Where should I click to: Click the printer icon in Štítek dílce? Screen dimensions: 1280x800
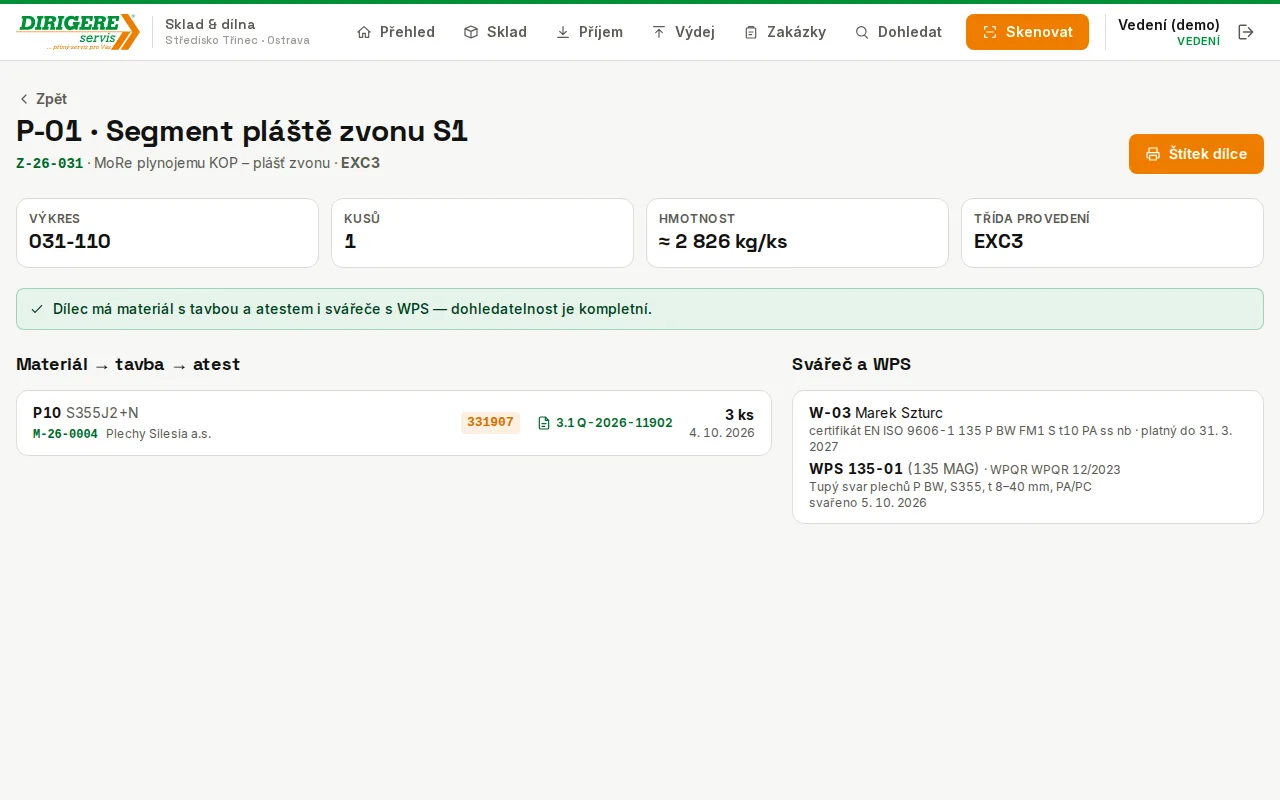click(x=1153, y=154)
